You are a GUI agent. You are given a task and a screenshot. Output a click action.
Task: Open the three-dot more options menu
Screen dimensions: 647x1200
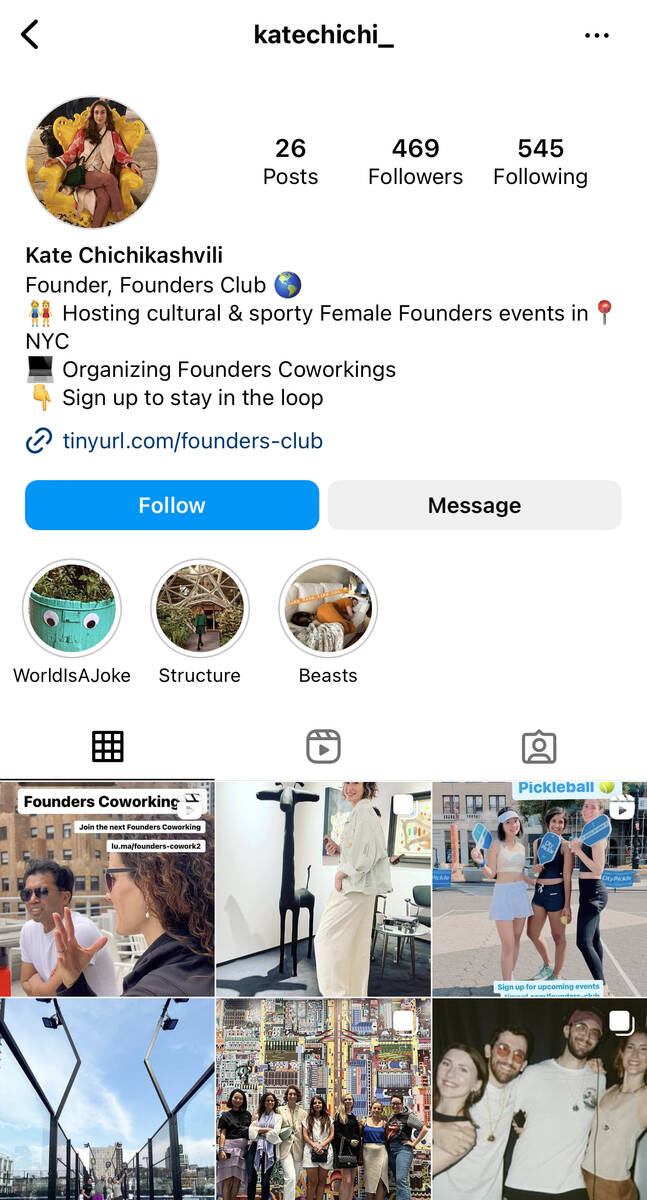point(597,36)
